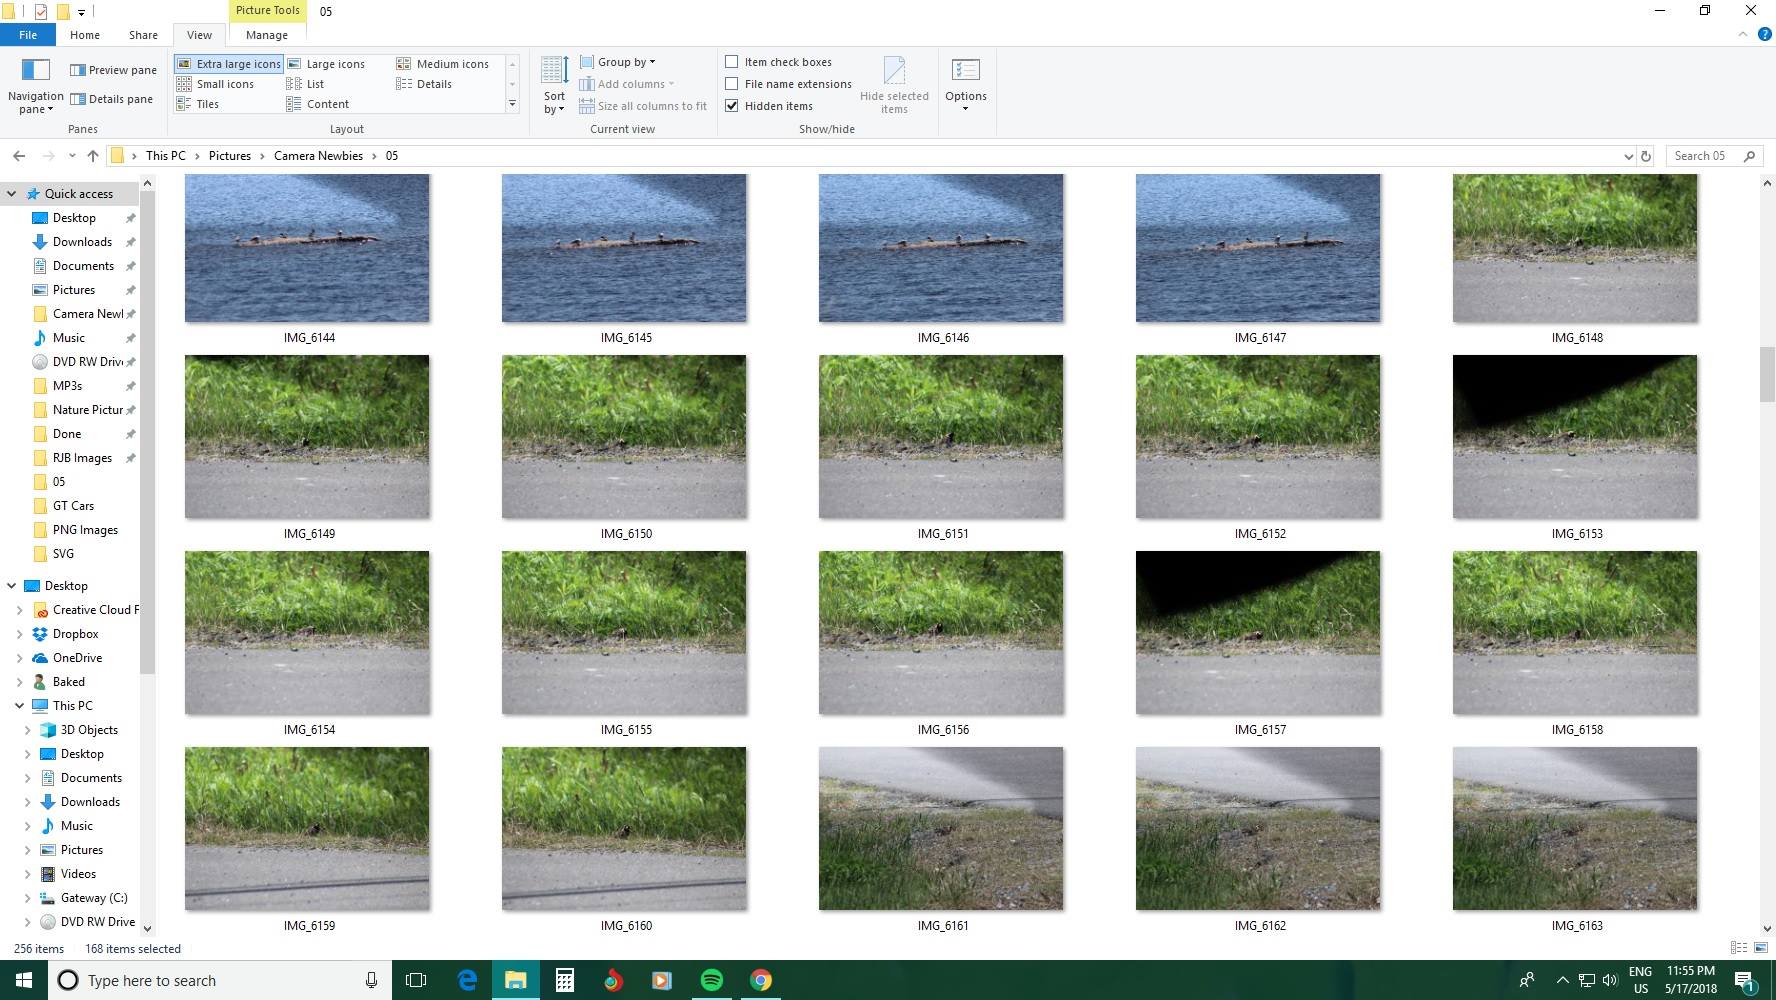Expand the Dropbox tree node
Screen dimensions: 1776x1000
coord(19,634)
